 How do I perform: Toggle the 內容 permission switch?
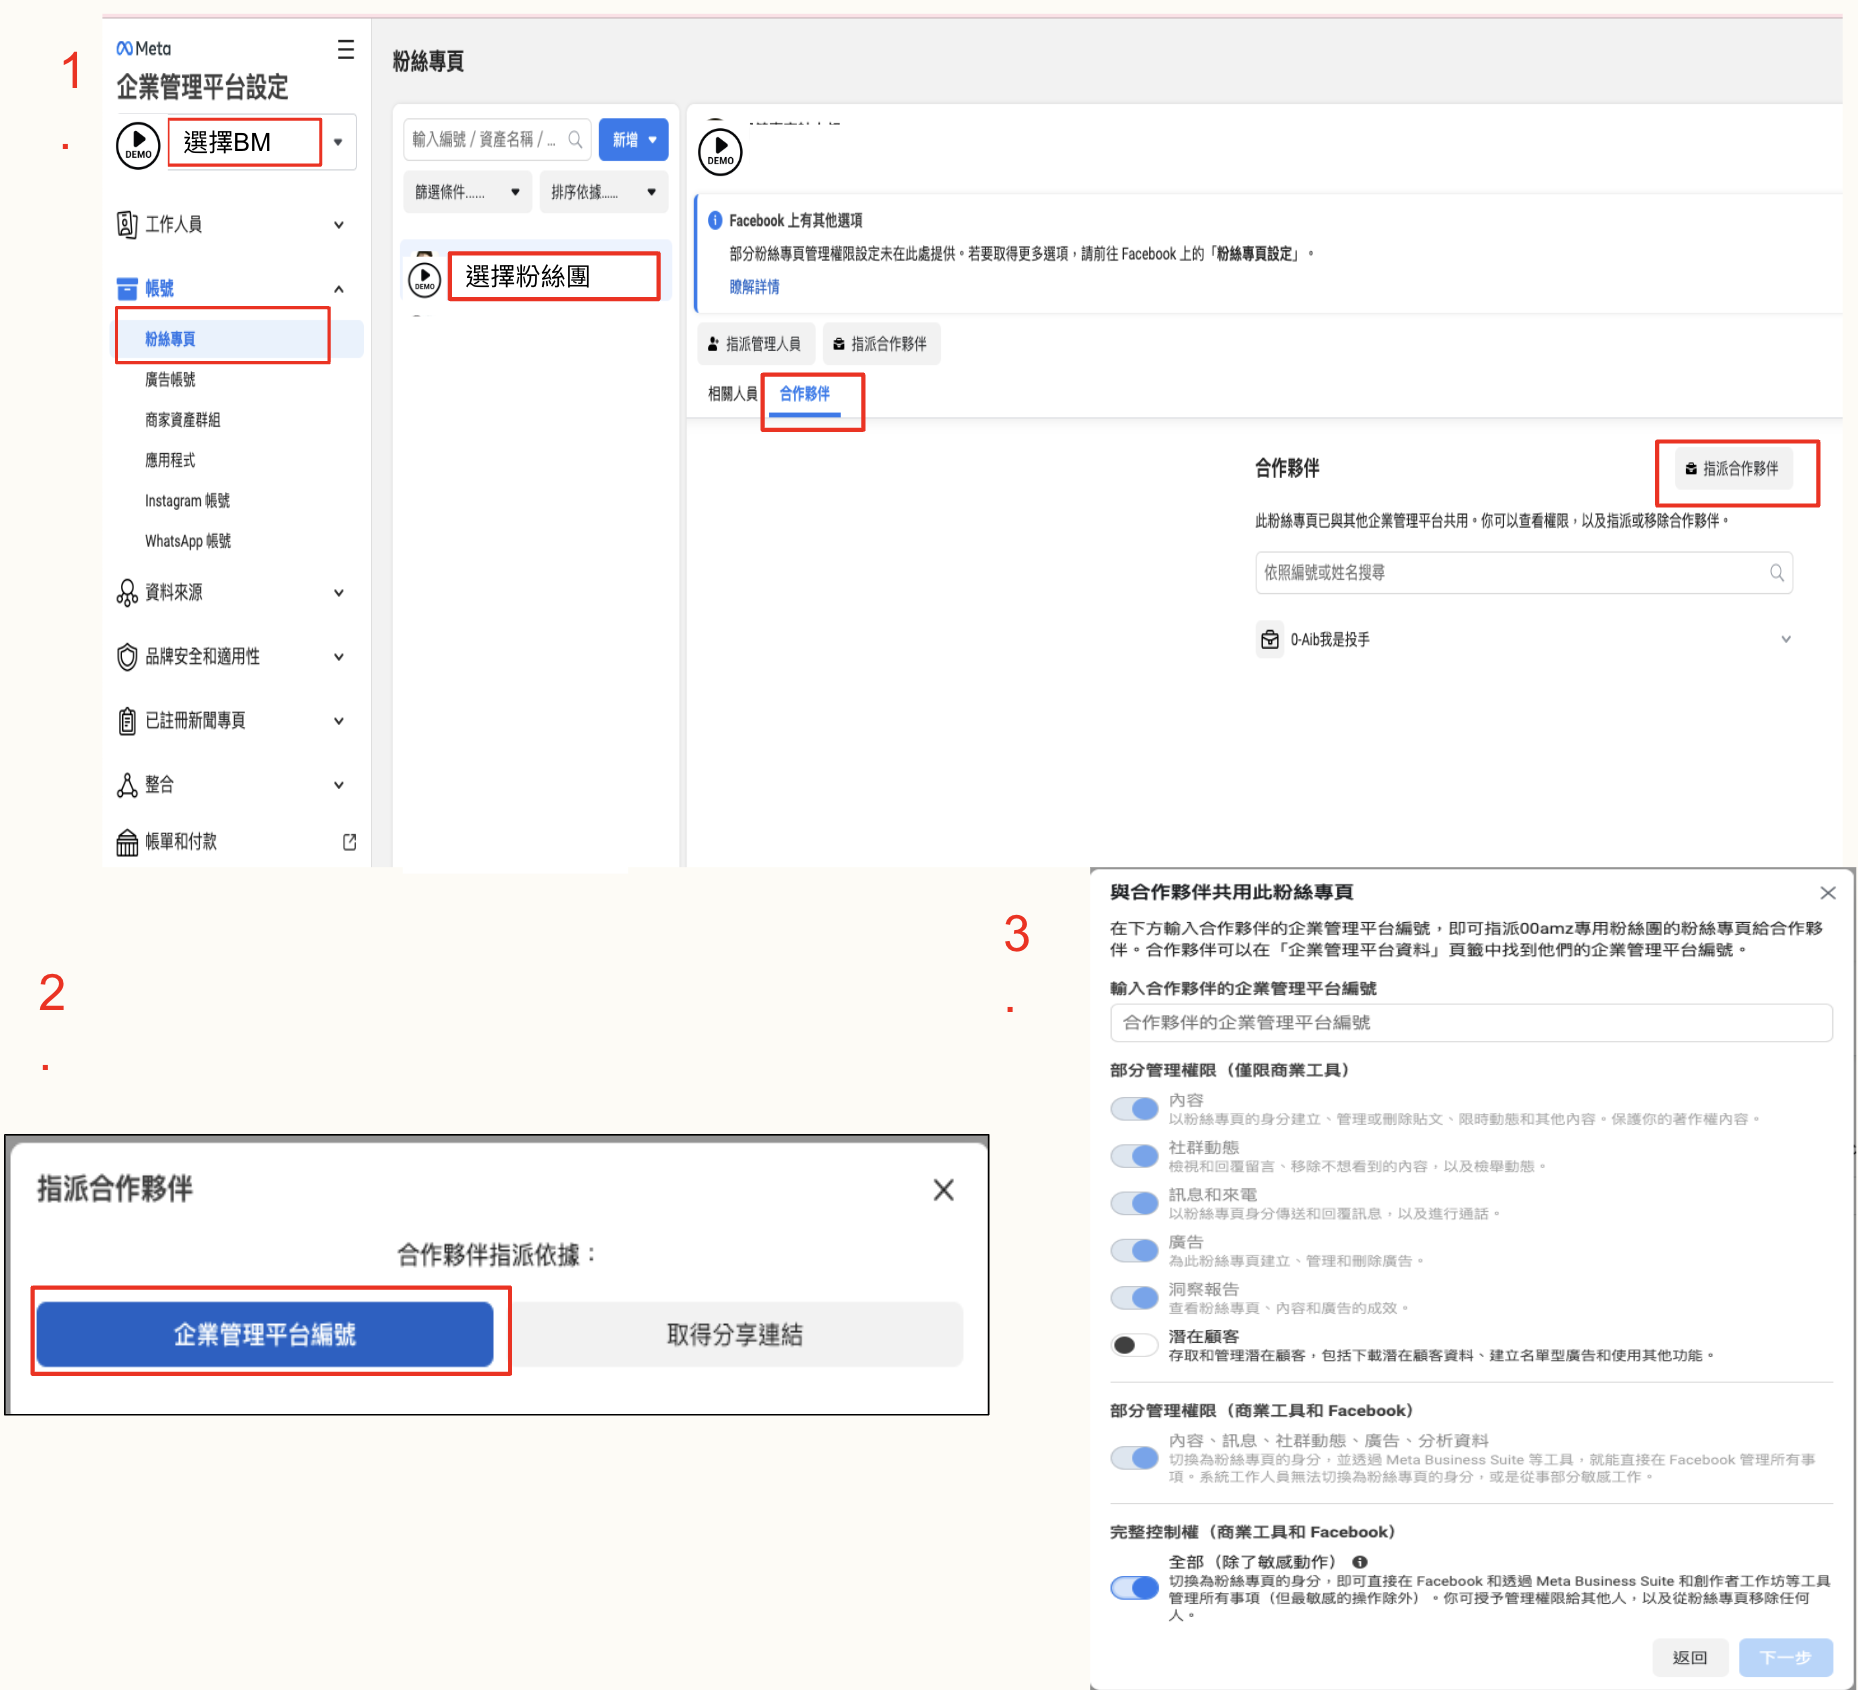click(x=1134, y=1109)
